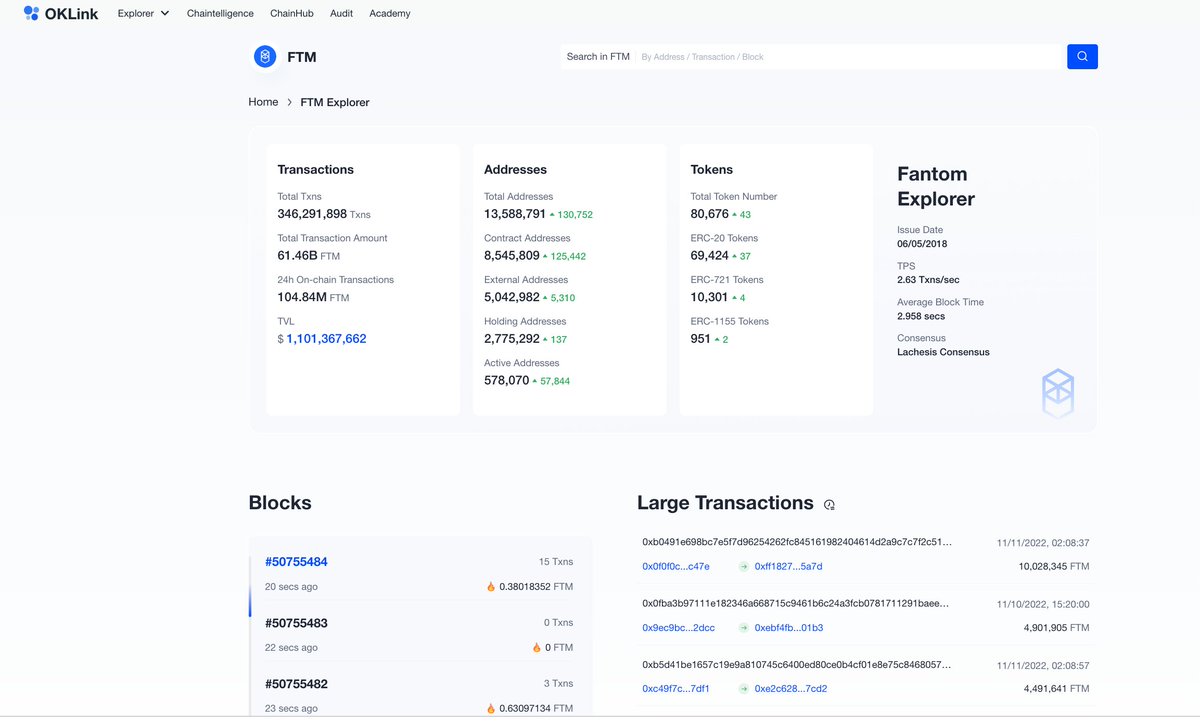
Task: Open the OKLink logo home link
Action: click(x=61, y=13)
